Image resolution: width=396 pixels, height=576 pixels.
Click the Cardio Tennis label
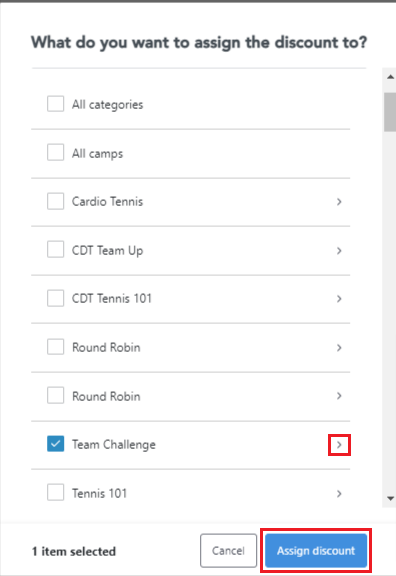(107, 201)
